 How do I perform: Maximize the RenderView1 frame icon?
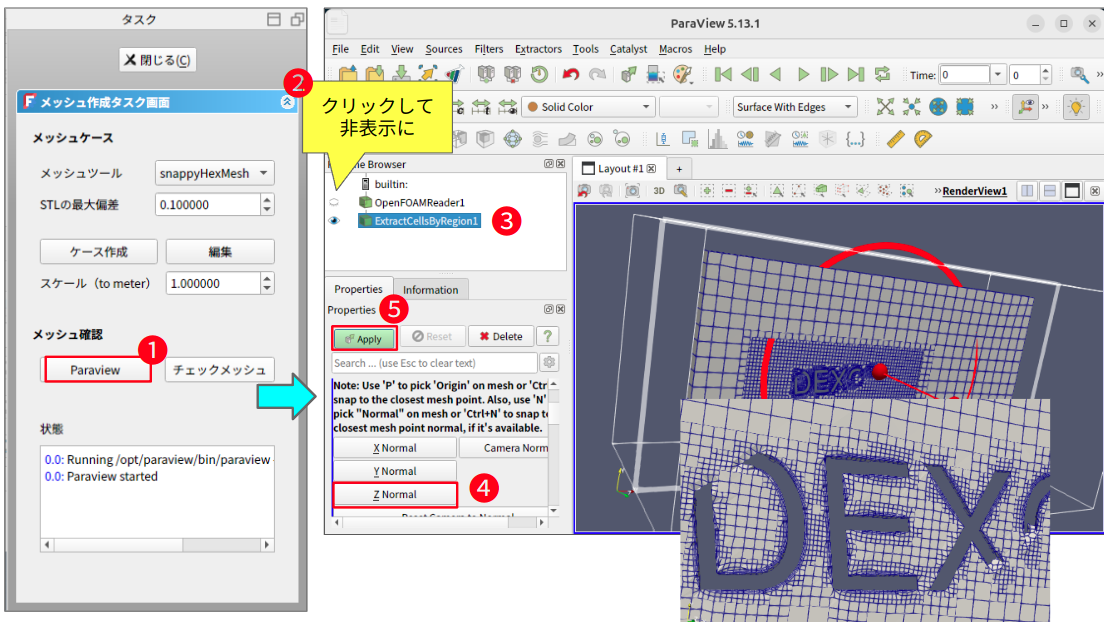1072,190
